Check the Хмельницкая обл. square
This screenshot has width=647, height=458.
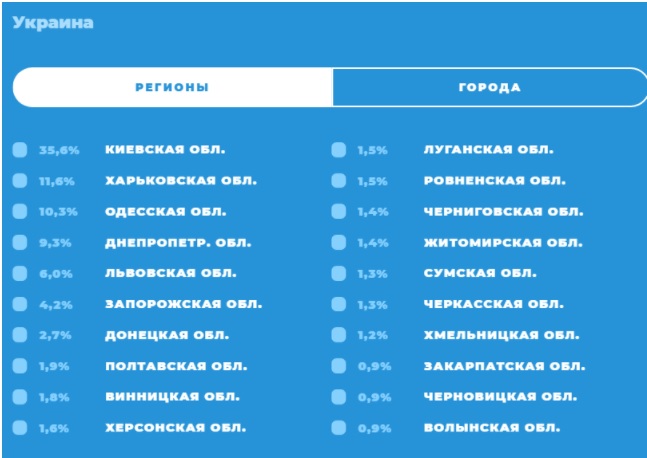[x=339, y=335]
